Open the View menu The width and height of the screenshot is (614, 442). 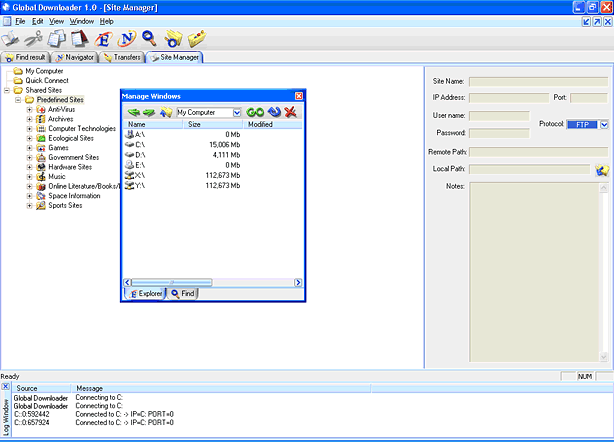coord(56,21)
